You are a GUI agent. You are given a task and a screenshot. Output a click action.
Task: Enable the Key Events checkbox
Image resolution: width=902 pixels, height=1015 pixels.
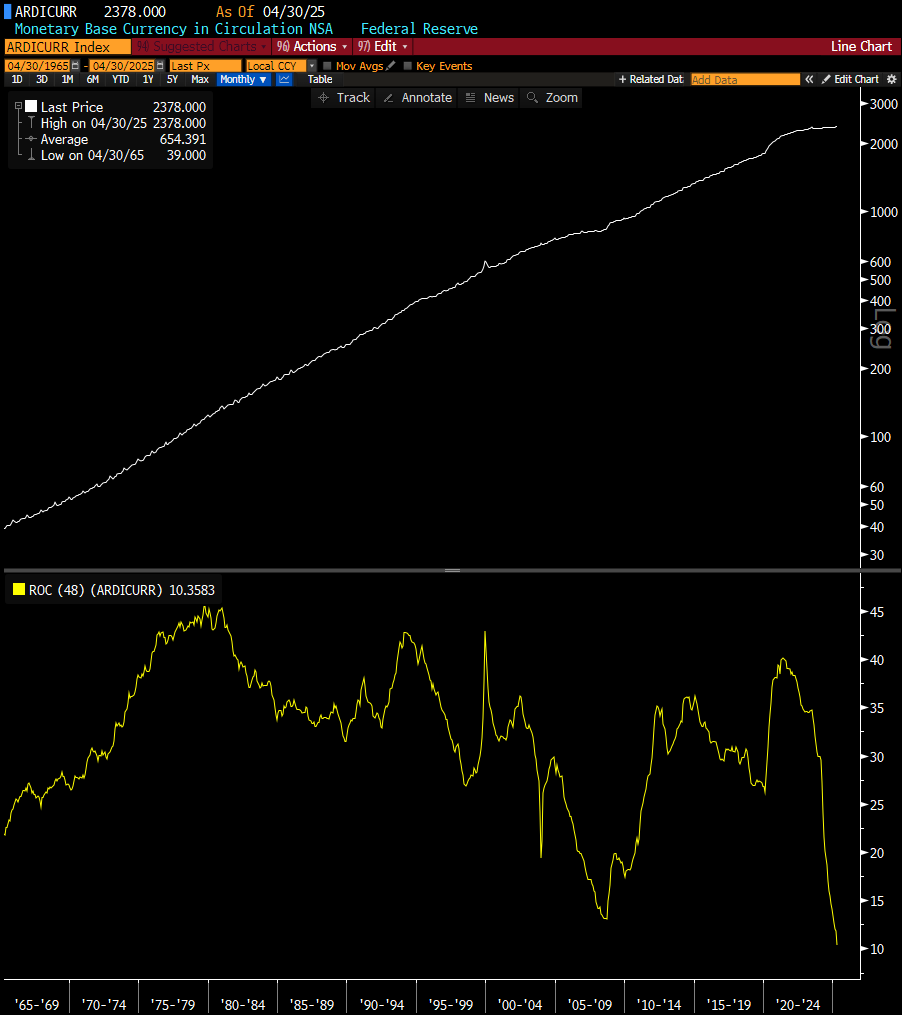tap(407, 65)
